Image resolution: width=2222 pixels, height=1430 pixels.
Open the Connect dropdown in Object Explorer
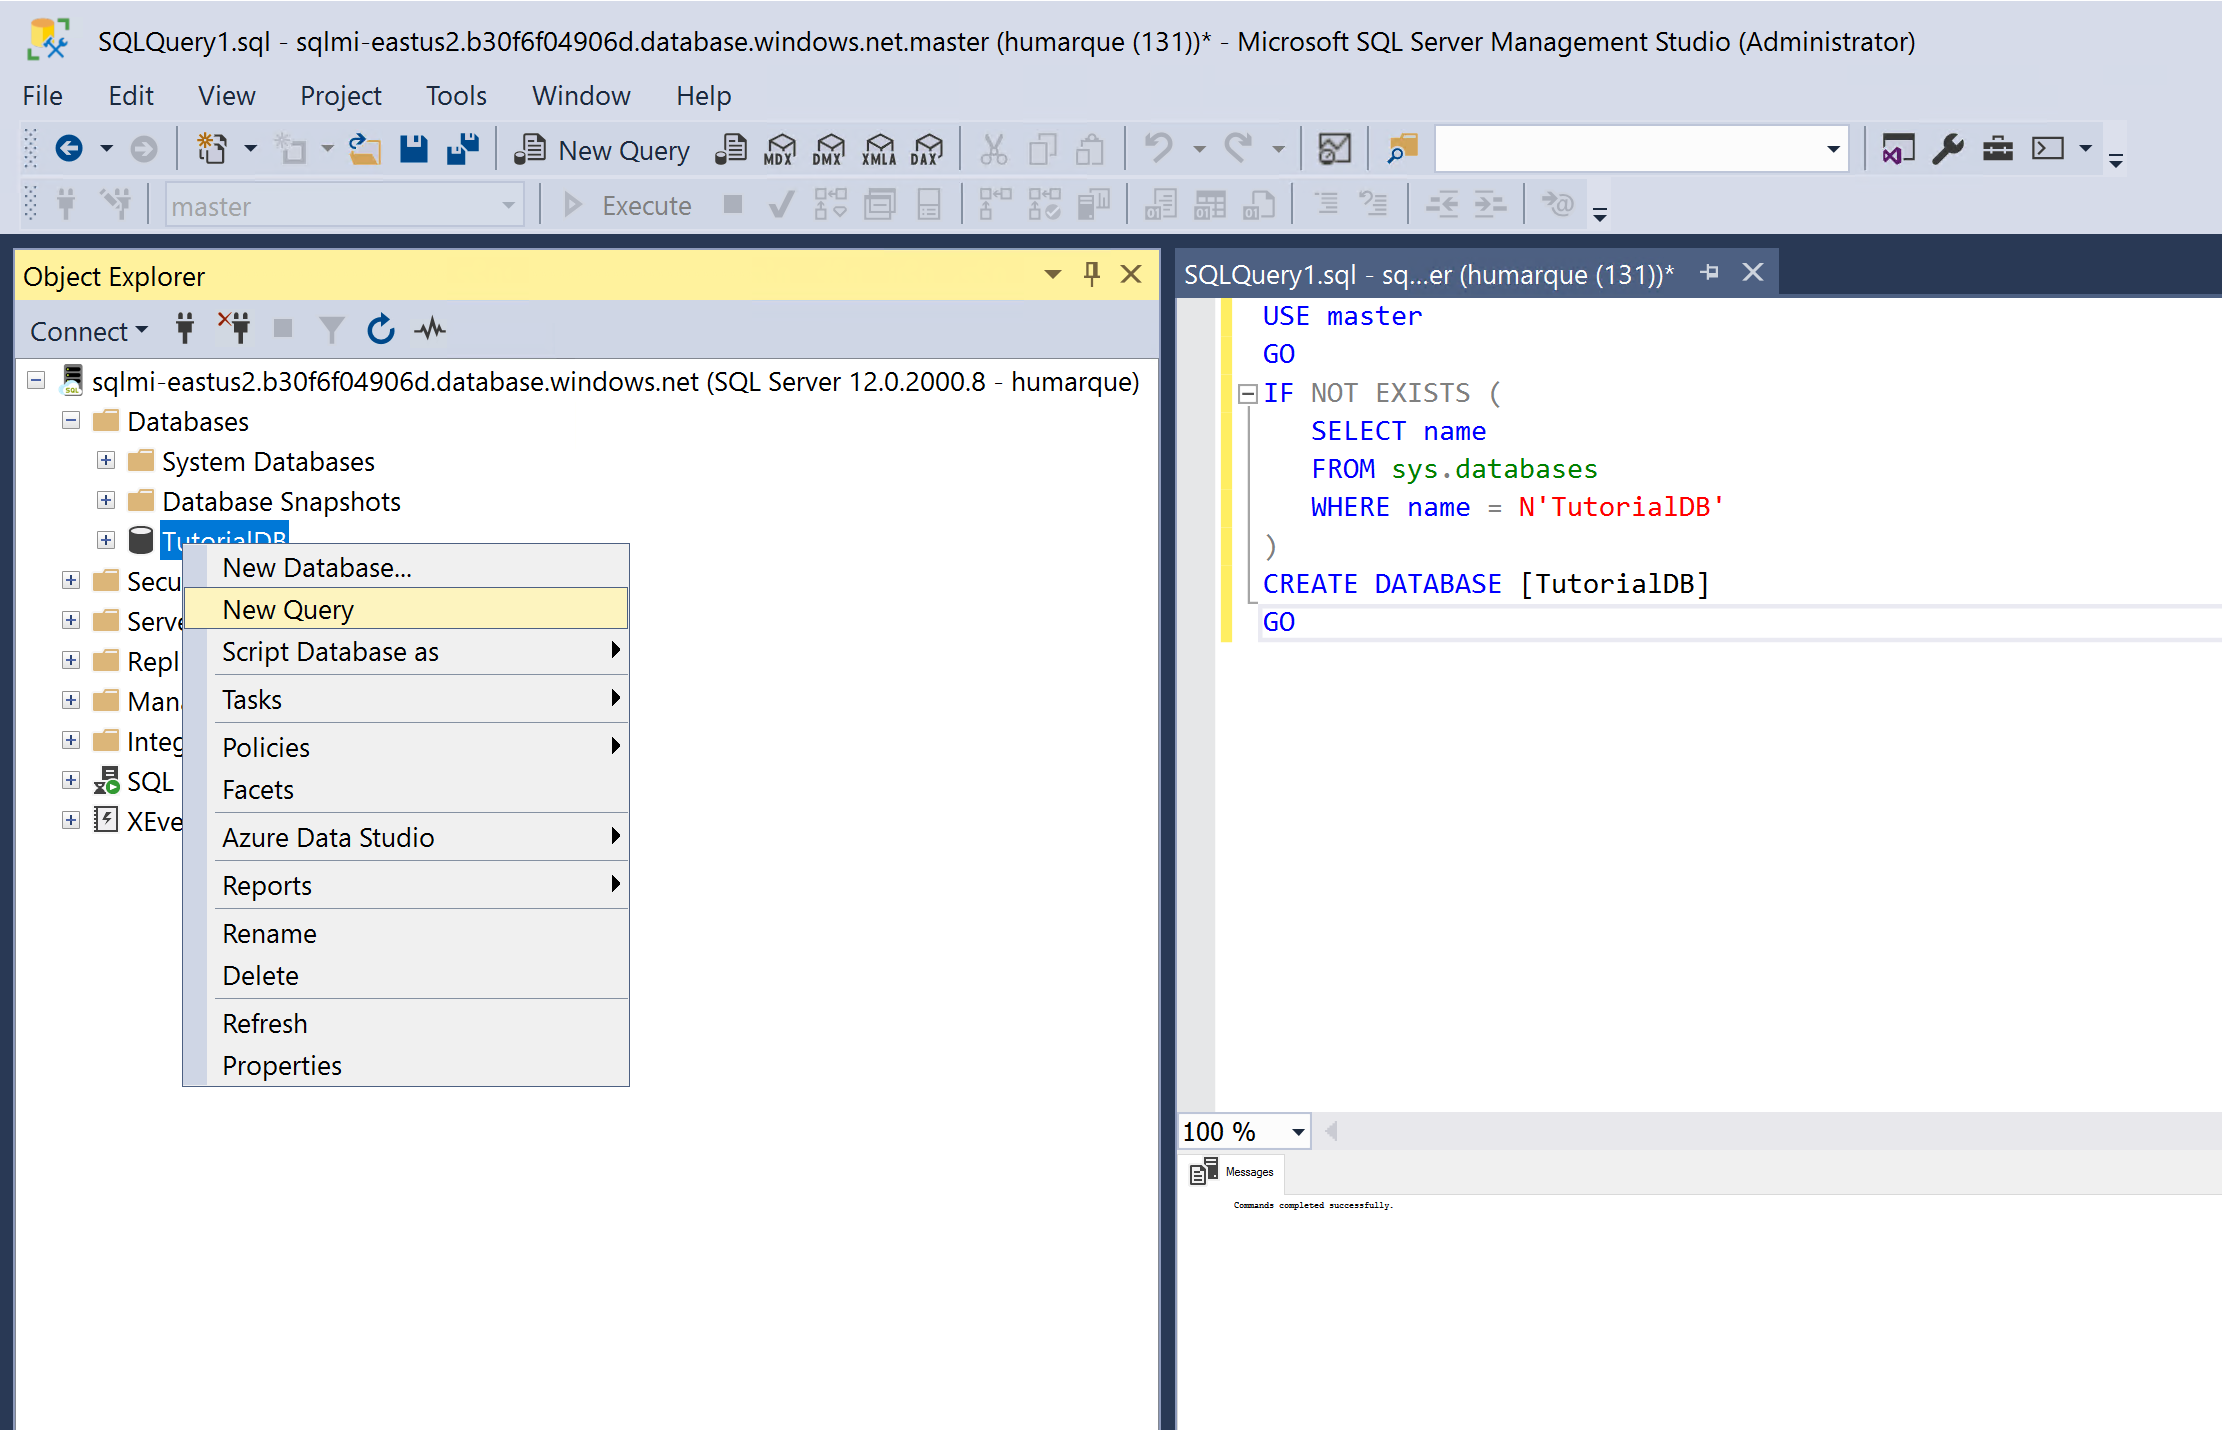point(89,331)
